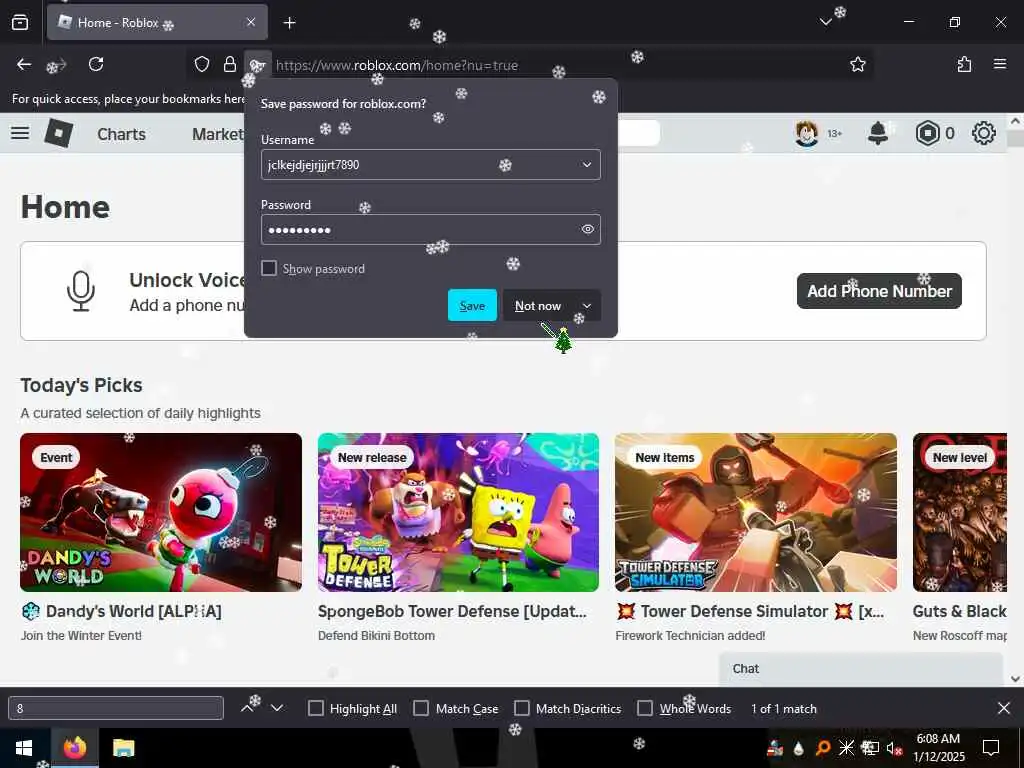The width and height of the screenshot is (1024, 768).
Task: Click the page scrollbar up arrow
Action: 1016,121
